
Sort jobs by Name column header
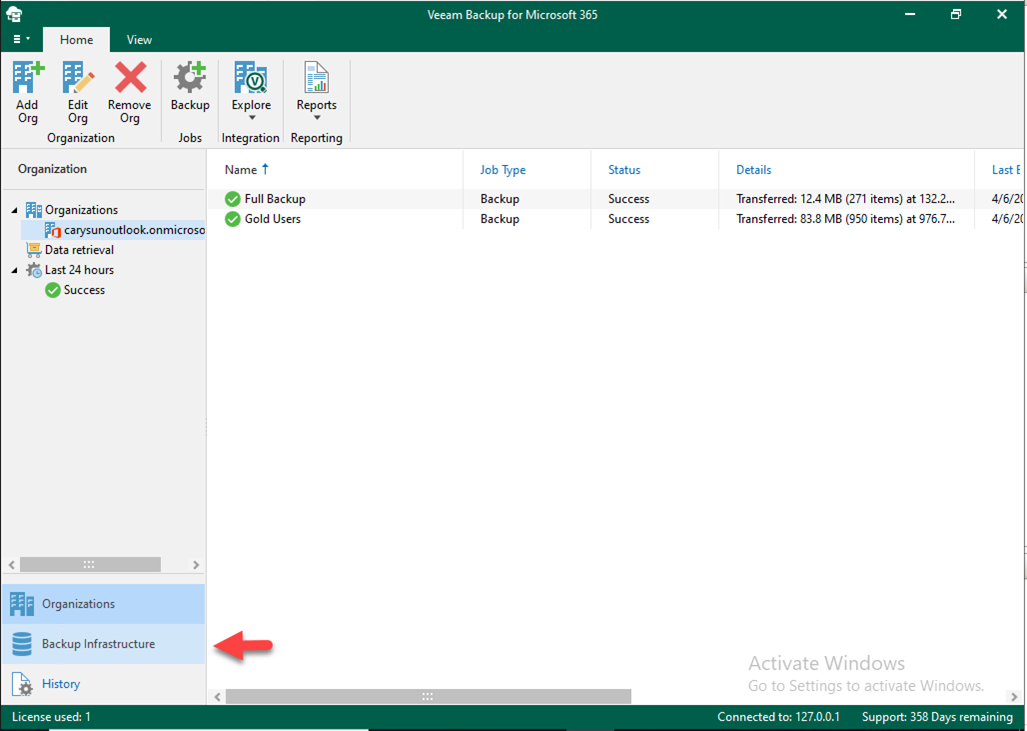pos(241,170)
